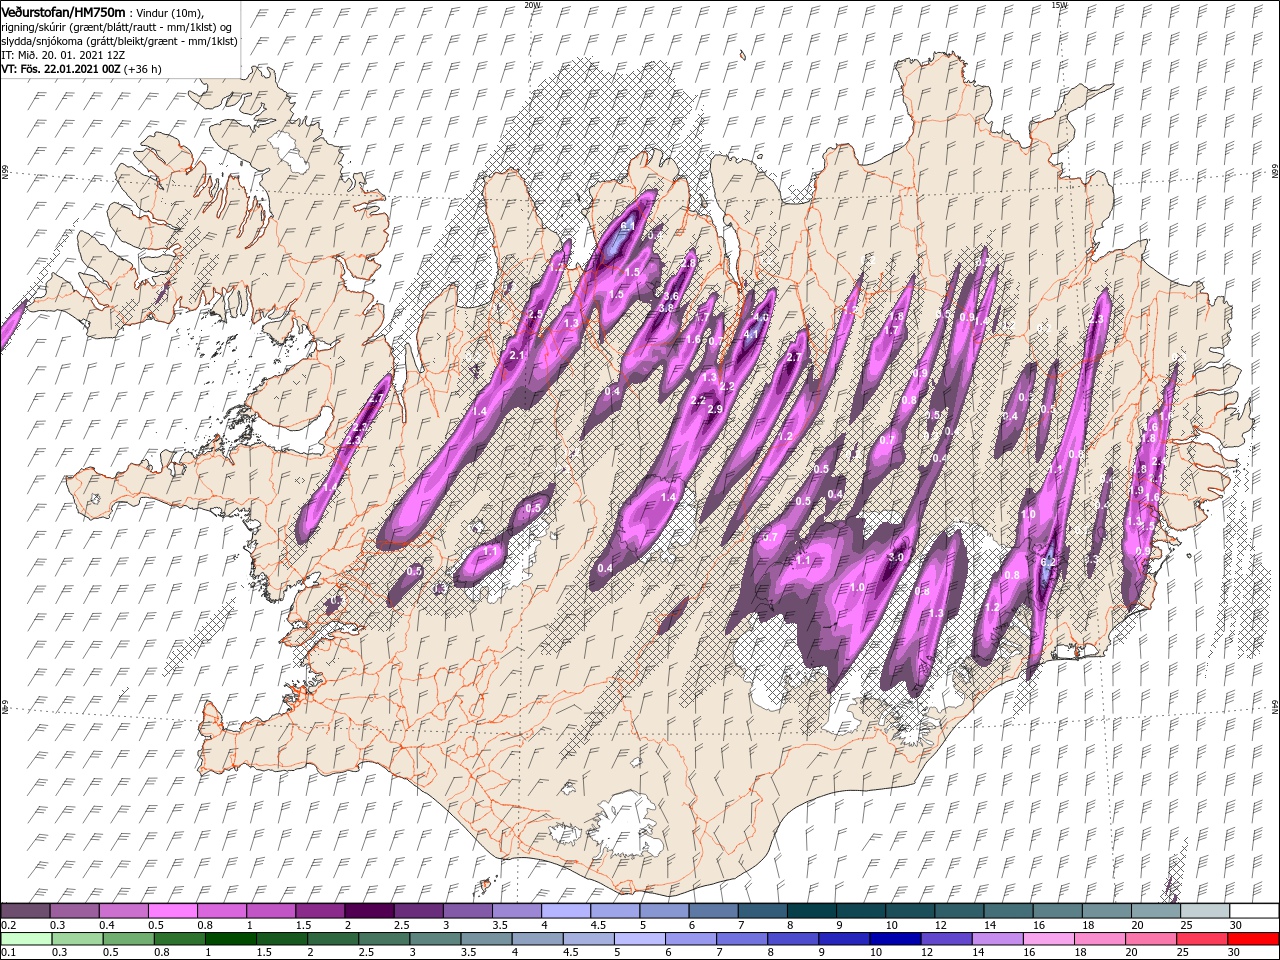Click the 'slydda/snjókoma' header line
1280x960 pixels.
click(119, 41)
